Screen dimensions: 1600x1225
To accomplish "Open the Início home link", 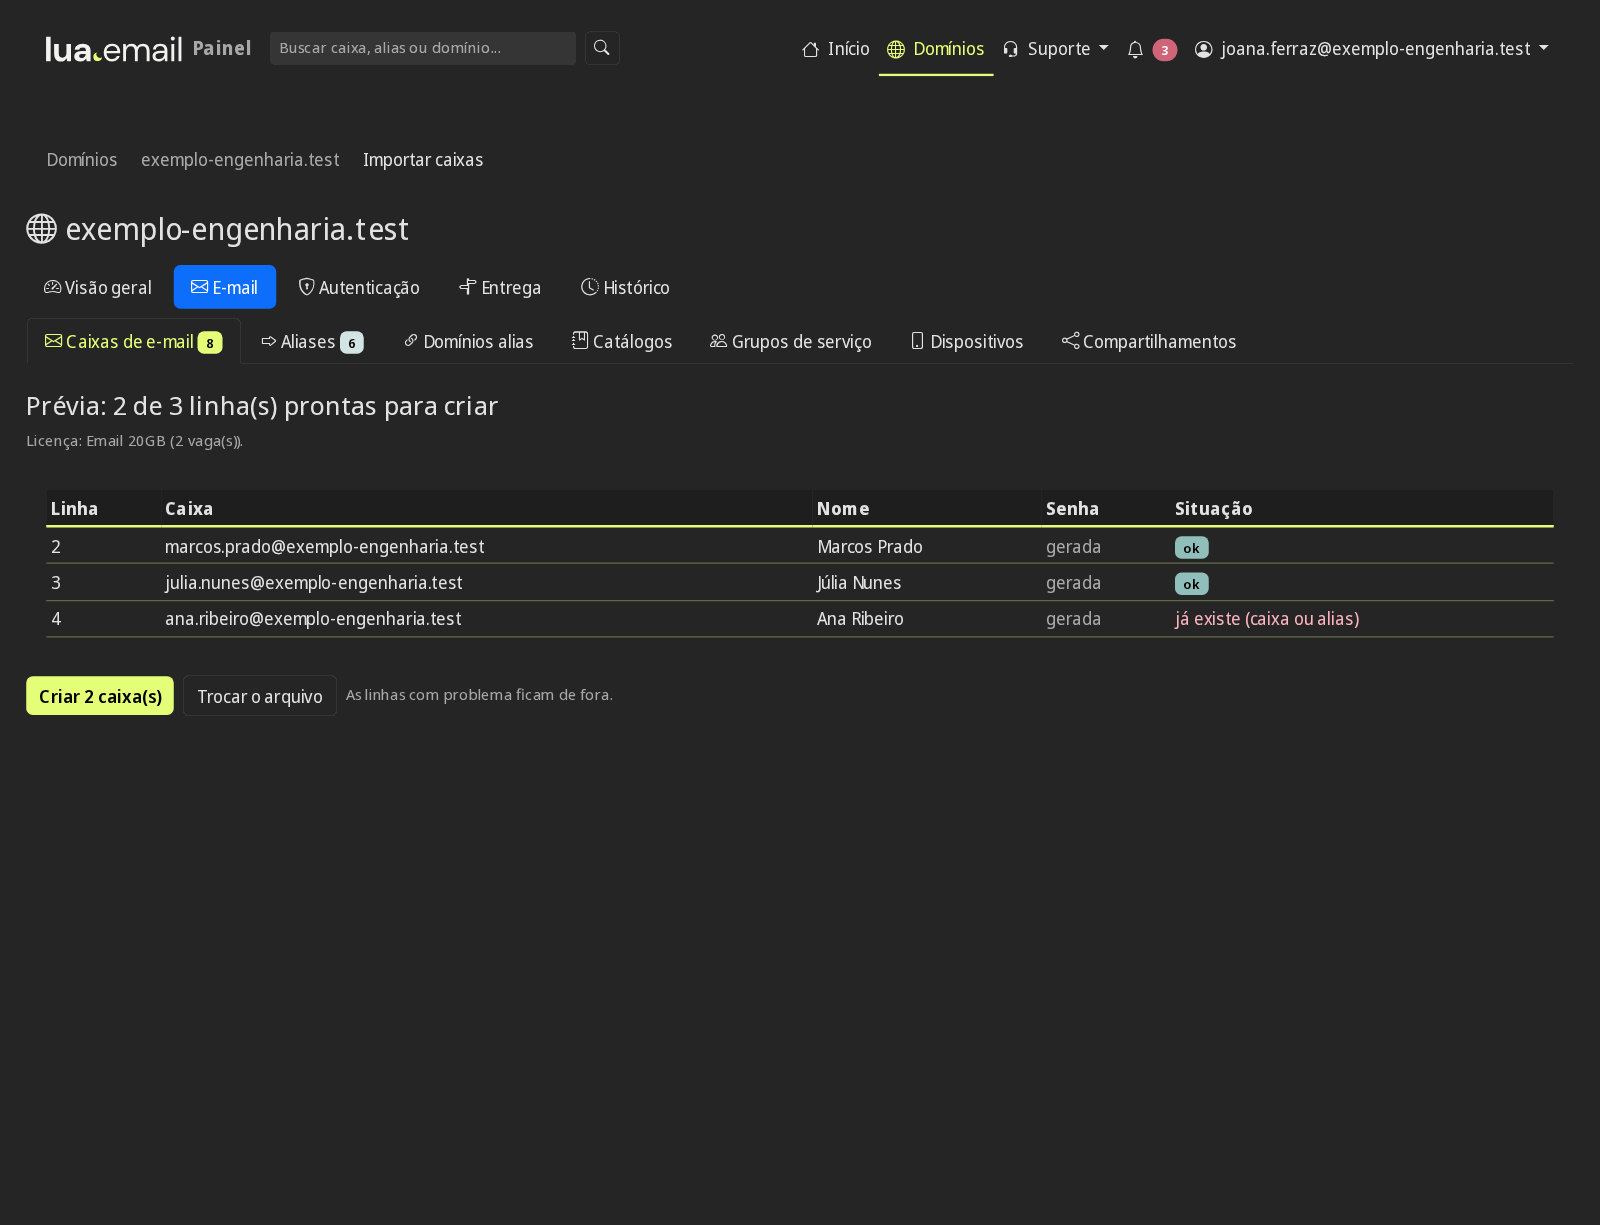I will 836,49.
